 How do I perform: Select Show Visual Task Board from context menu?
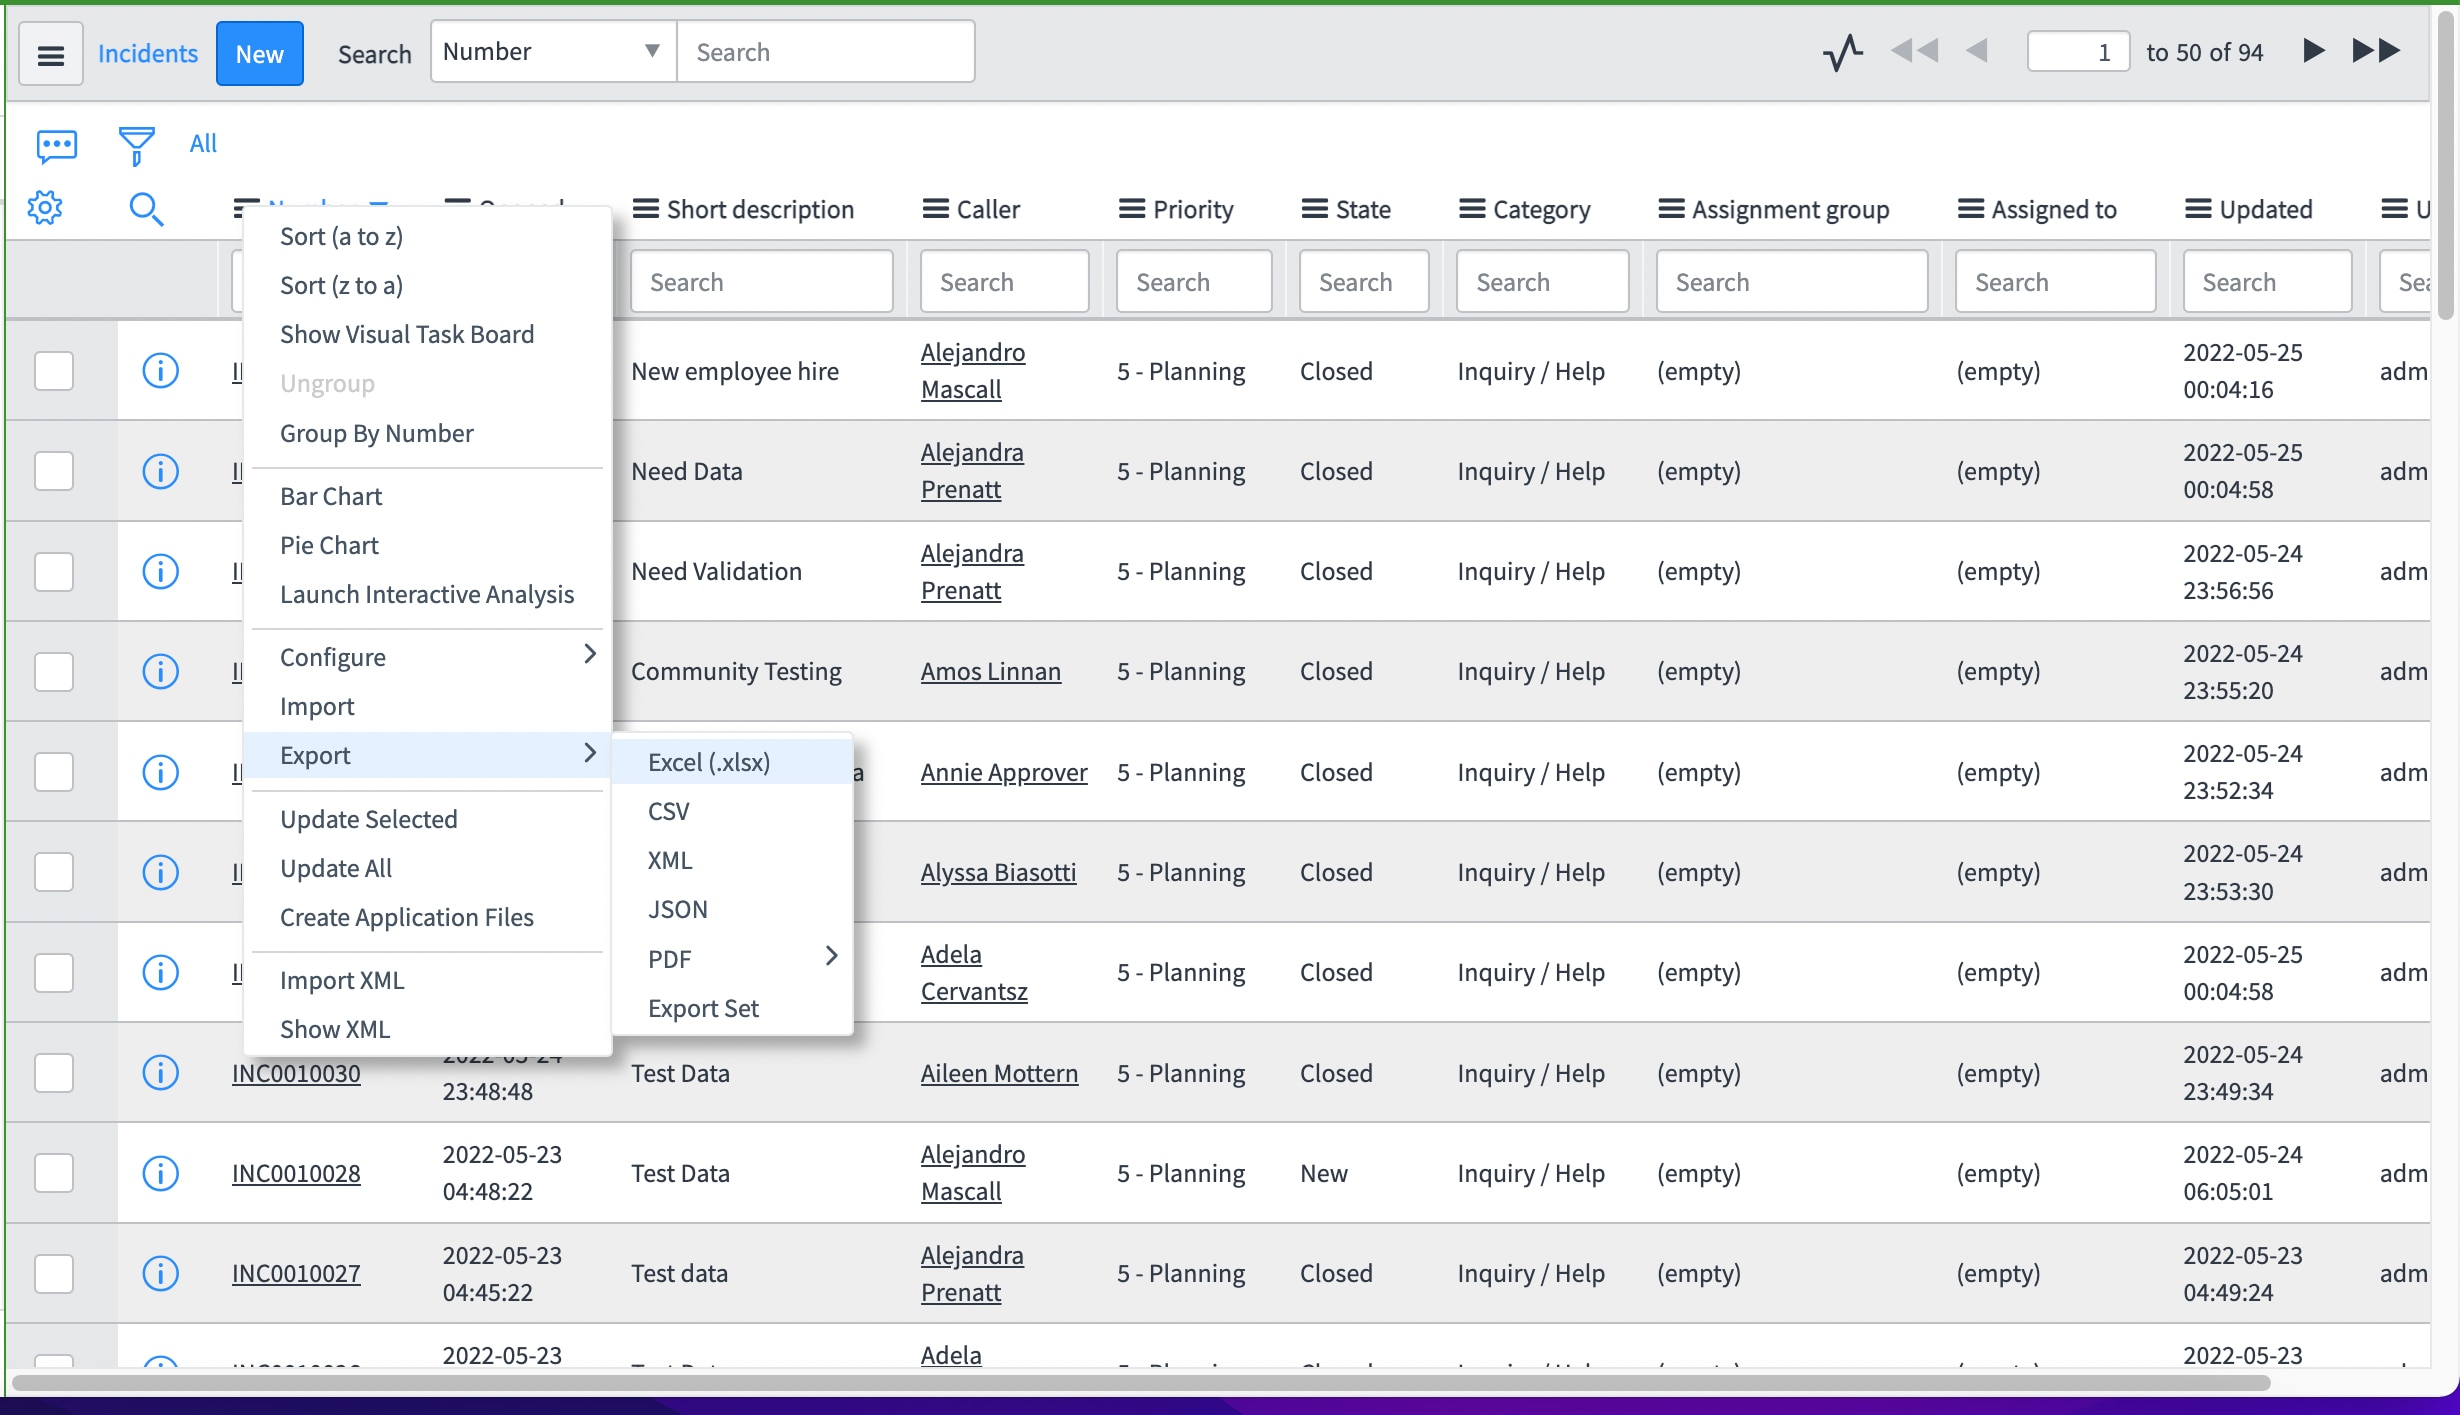pyautogui.click(x=407, y=333)
